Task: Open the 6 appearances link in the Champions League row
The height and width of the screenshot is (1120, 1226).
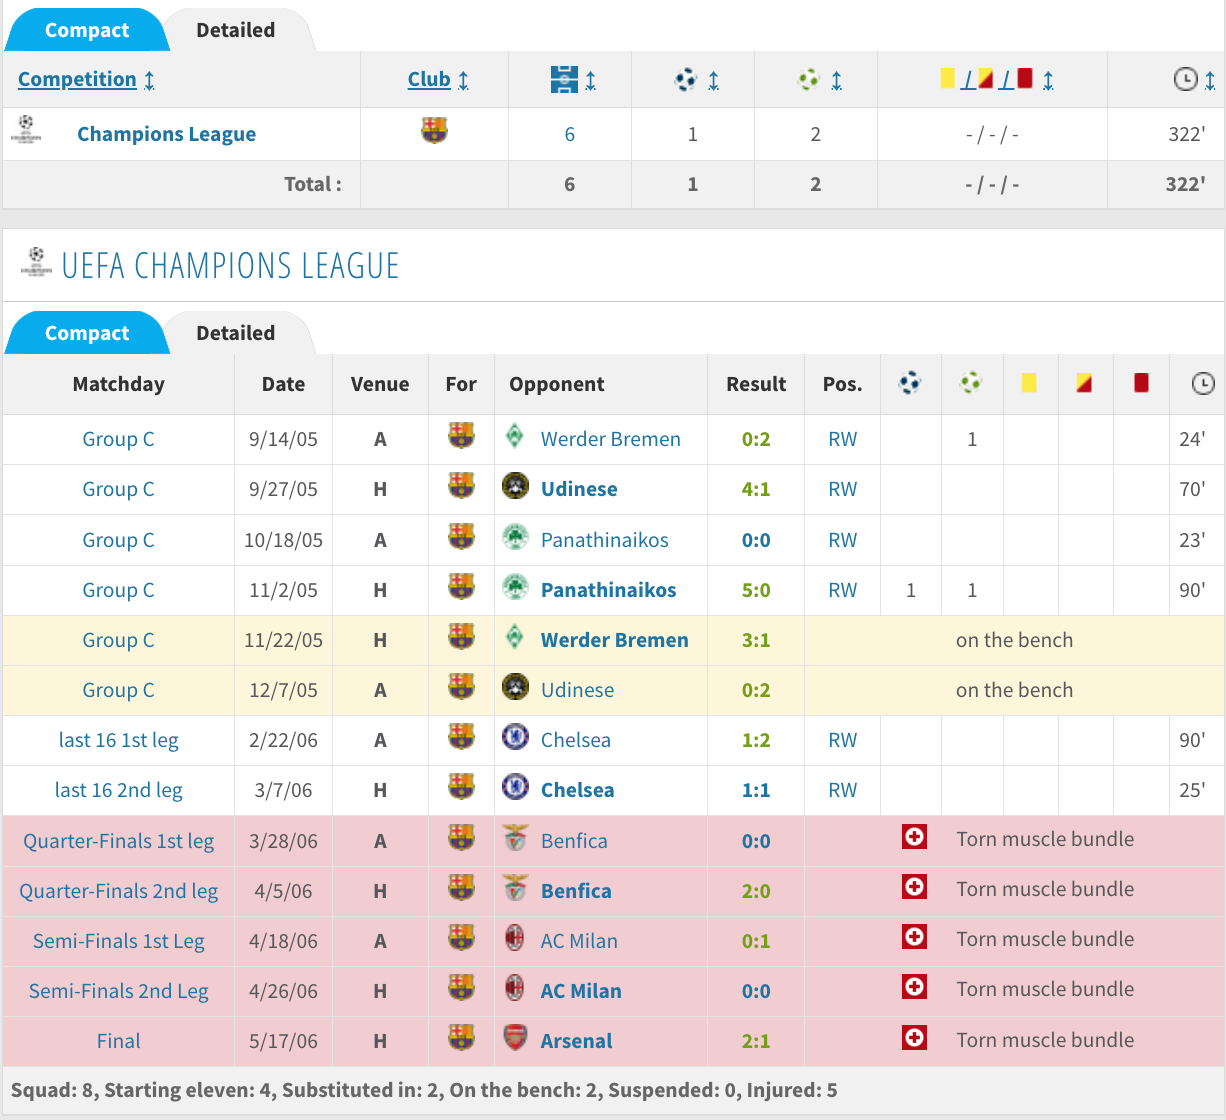Action: [x=570, y=134]
